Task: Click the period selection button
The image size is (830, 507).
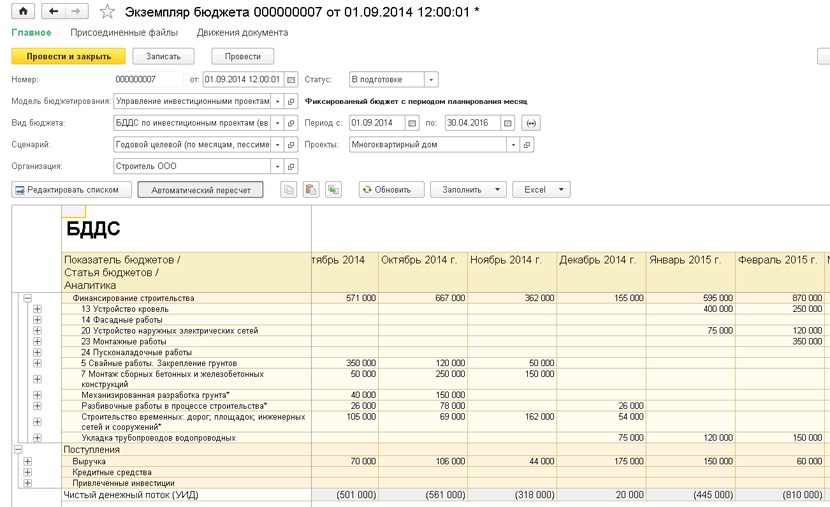Action: [x=531, y=123]
